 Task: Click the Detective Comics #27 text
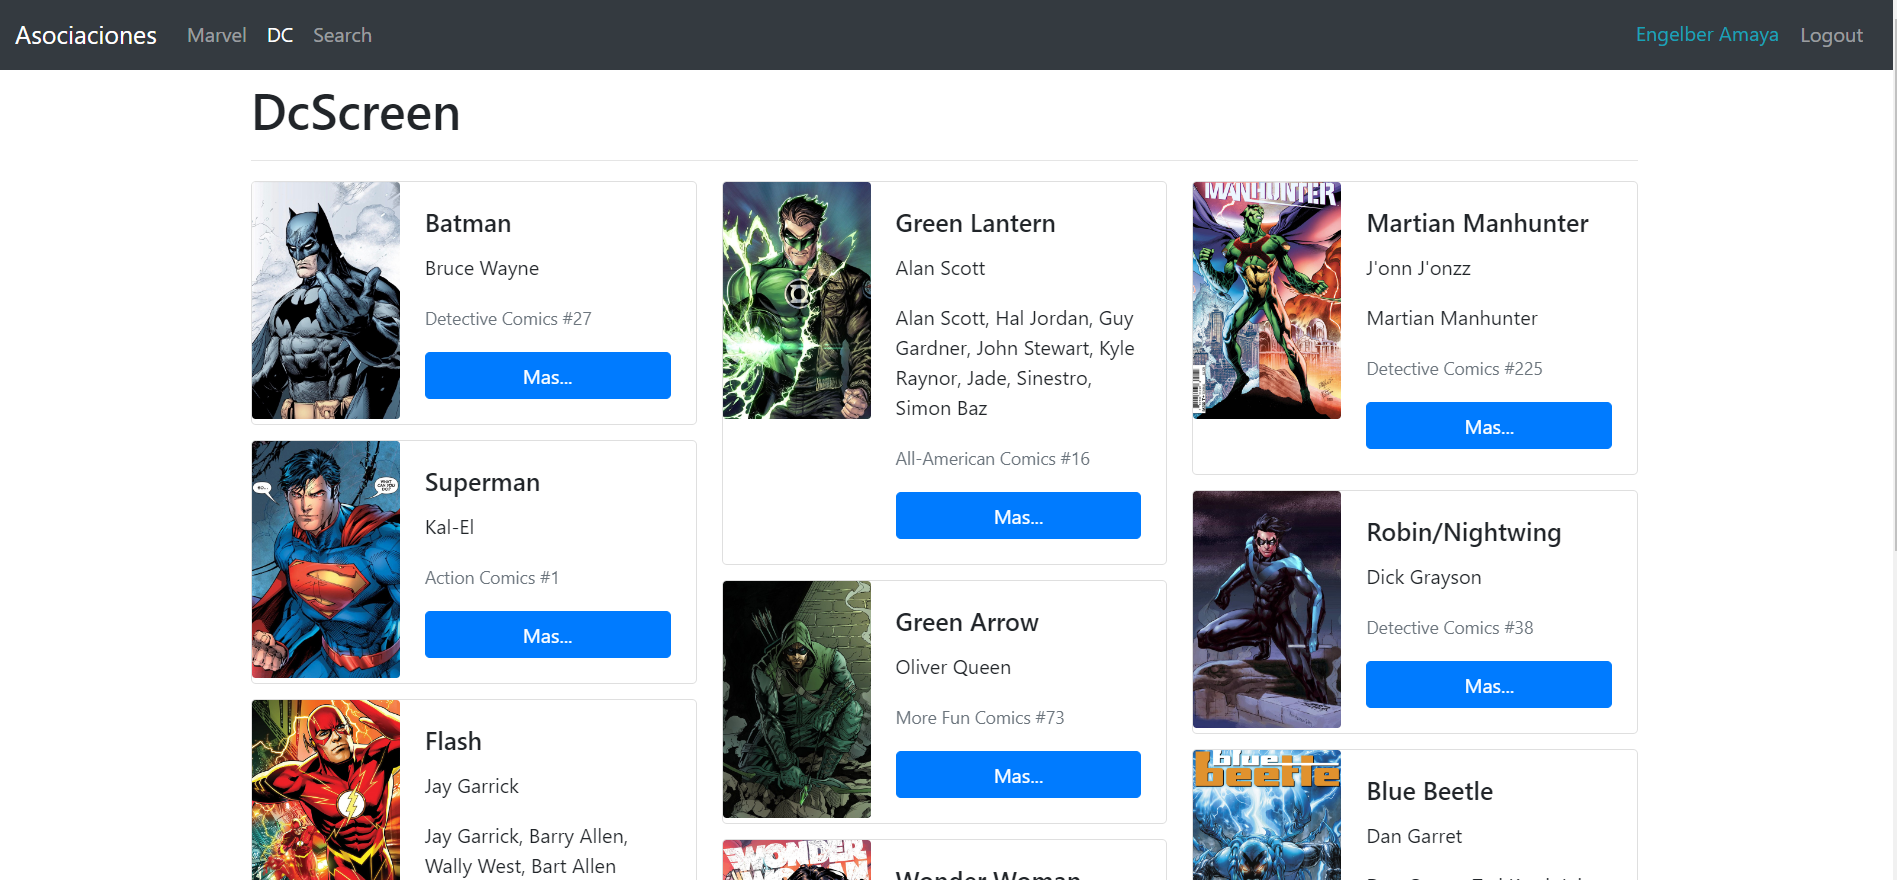click(508, 319)
